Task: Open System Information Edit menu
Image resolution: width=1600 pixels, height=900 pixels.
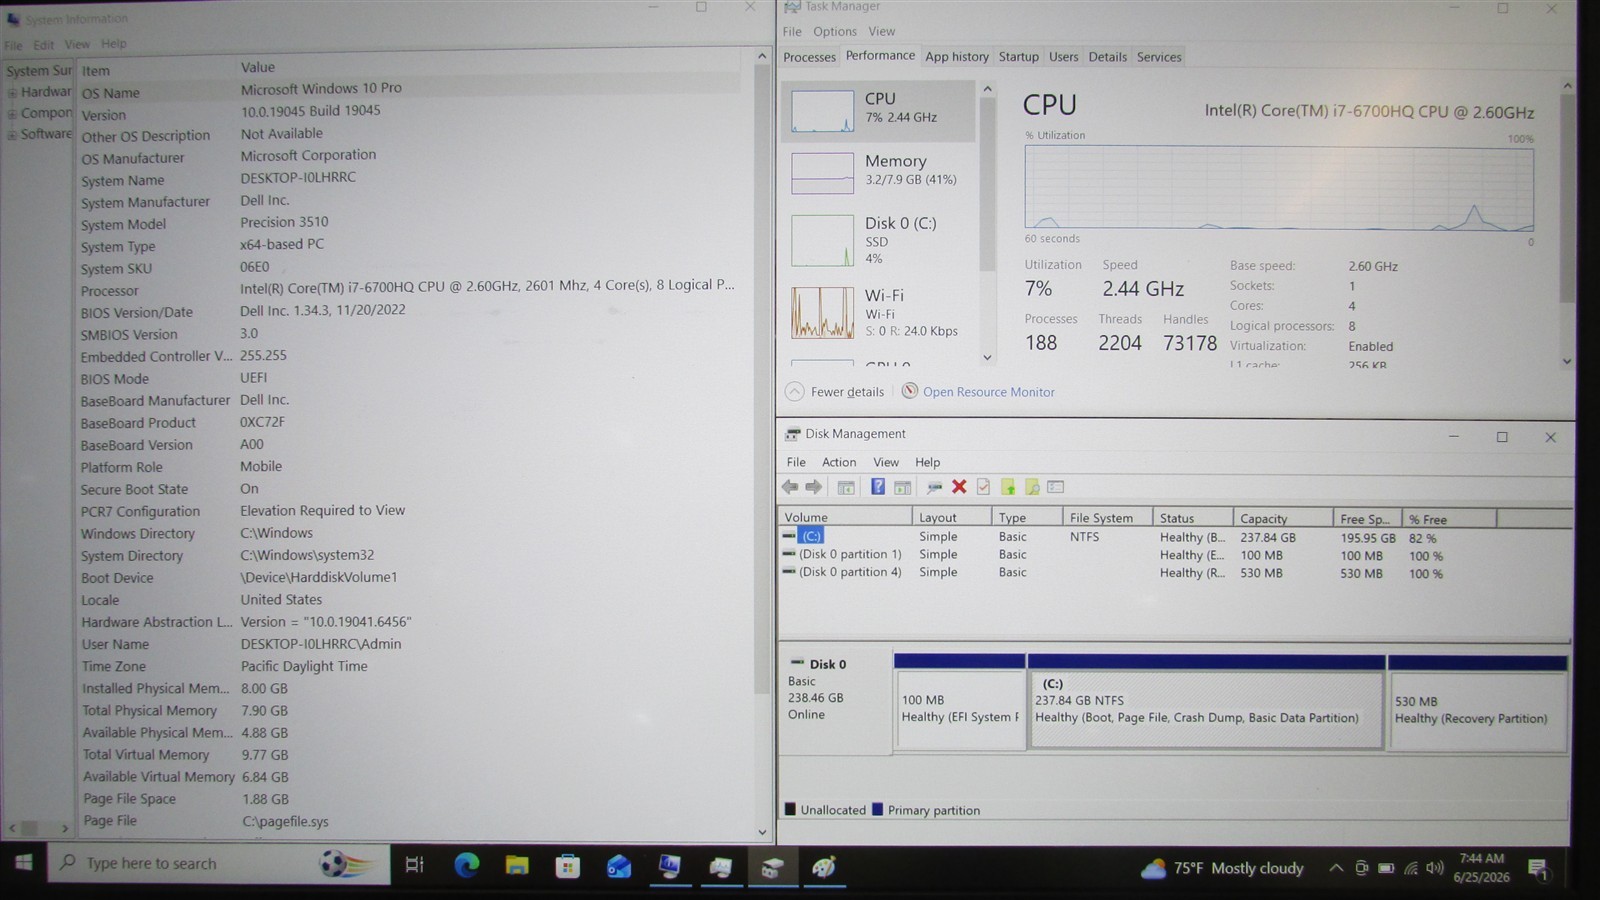Action: coord(44,45)
